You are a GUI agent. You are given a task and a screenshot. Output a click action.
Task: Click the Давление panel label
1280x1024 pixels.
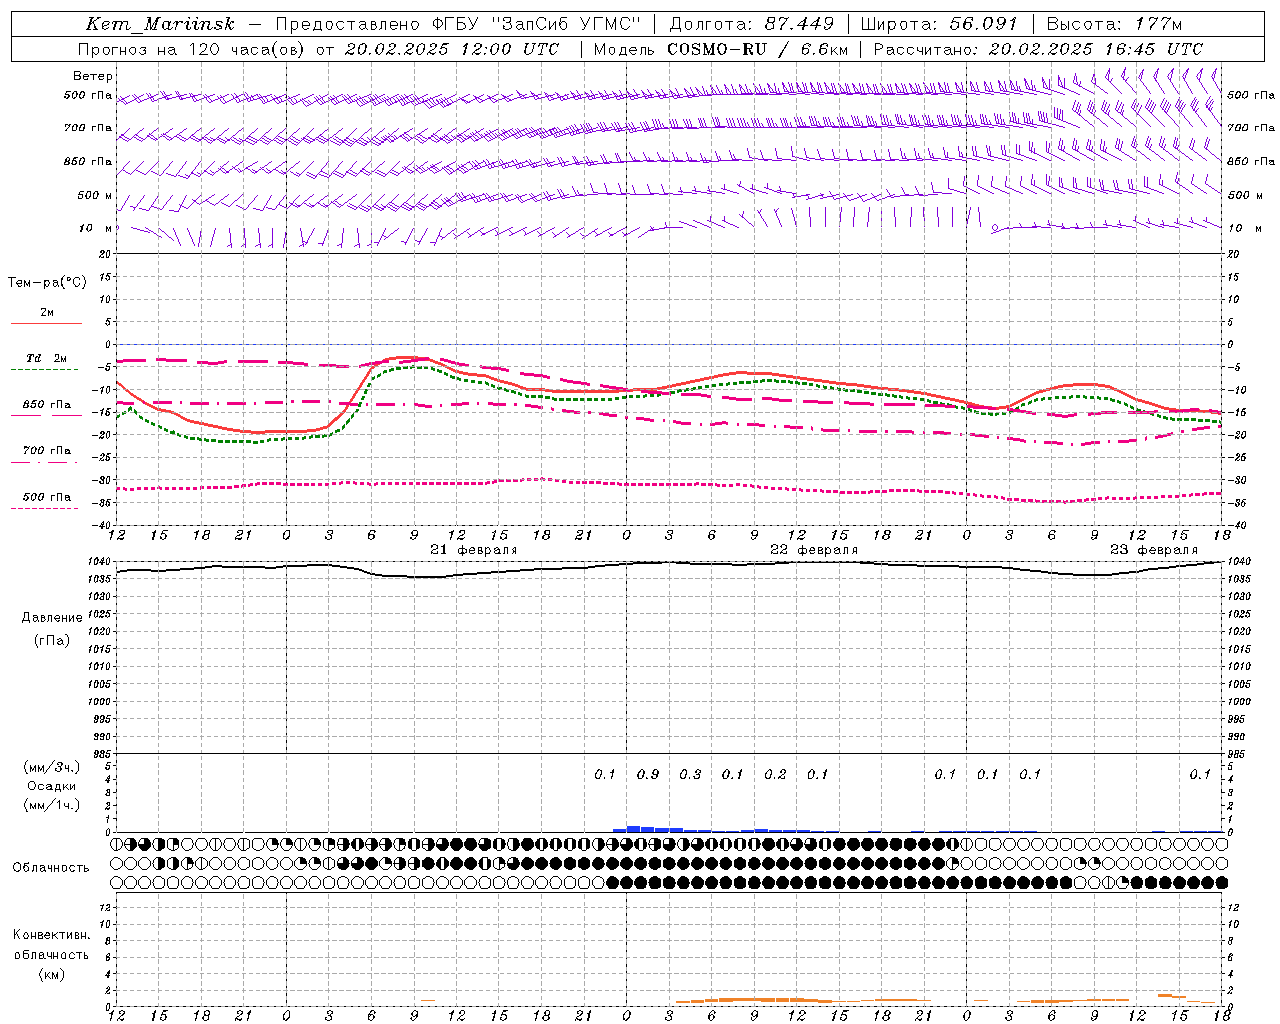[x=52, y=618]
